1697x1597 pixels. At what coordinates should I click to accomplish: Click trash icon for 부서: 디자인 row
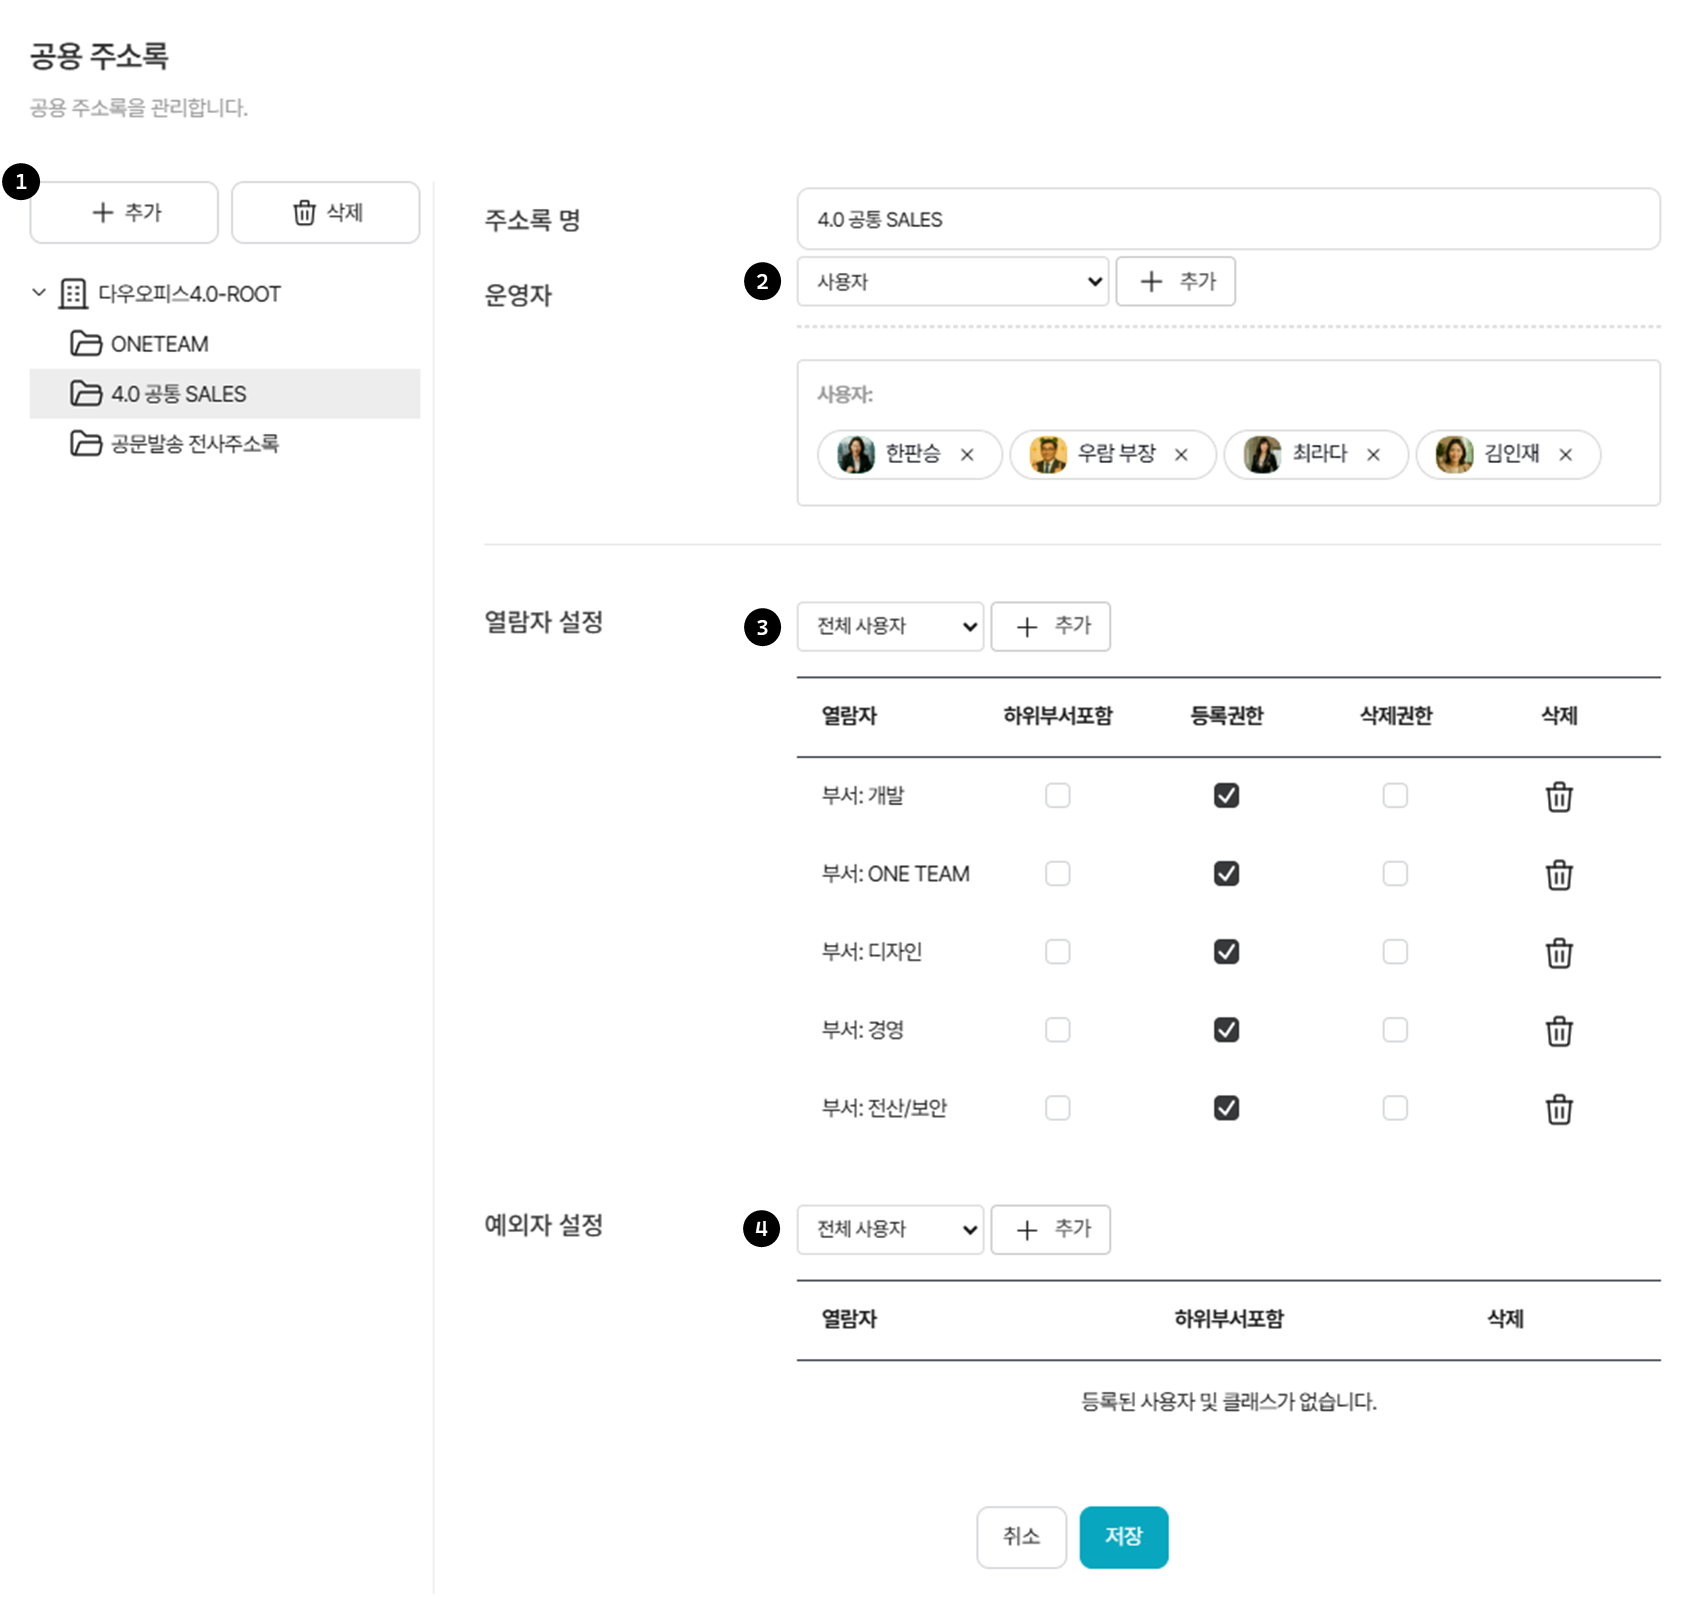1558,953
